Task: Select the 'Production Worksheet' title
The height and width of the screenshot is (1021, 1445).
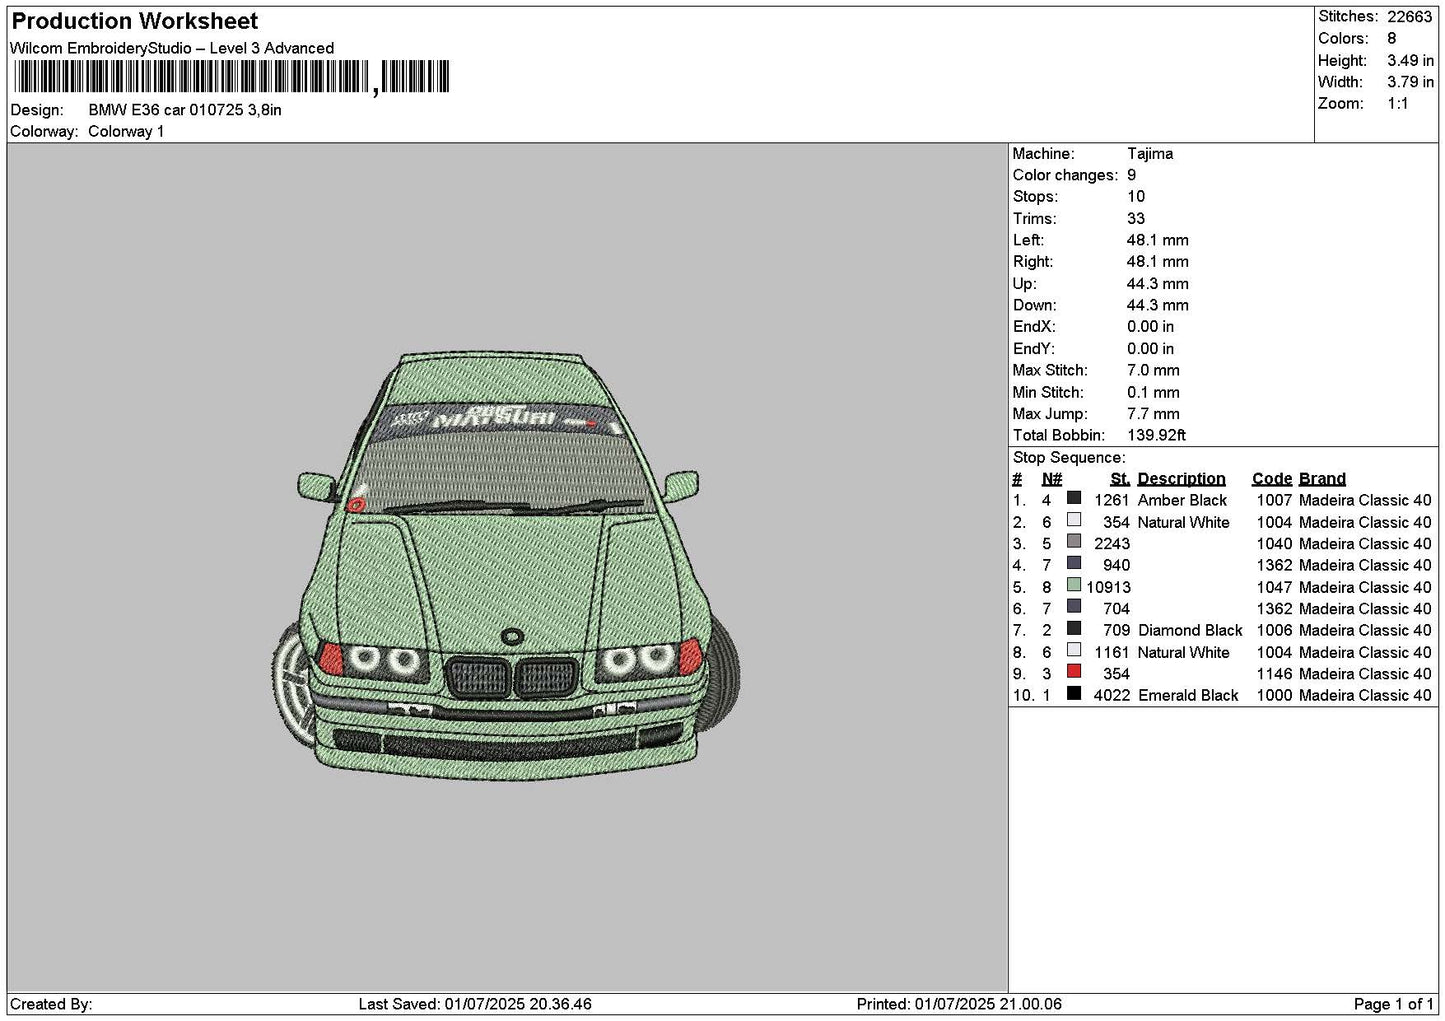Action: pos(135,21)
